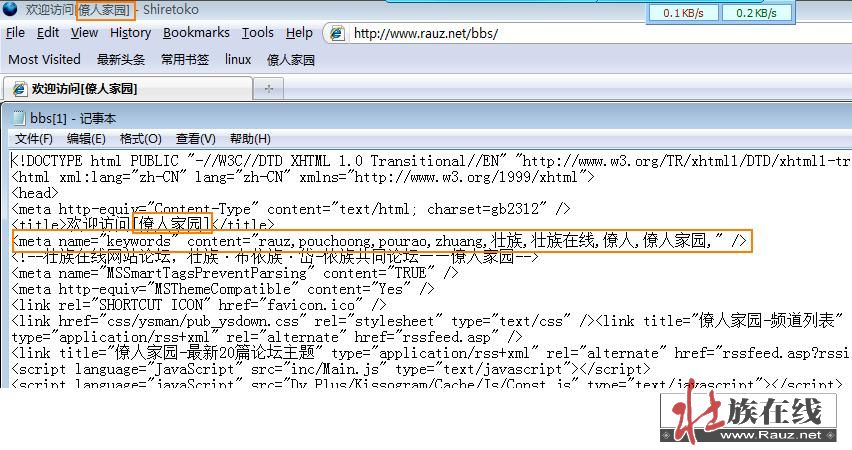This screenshot has height=450, width=852.
Task: Click the Notepad icon of bbs[1] window
Action: click(18, 118)
